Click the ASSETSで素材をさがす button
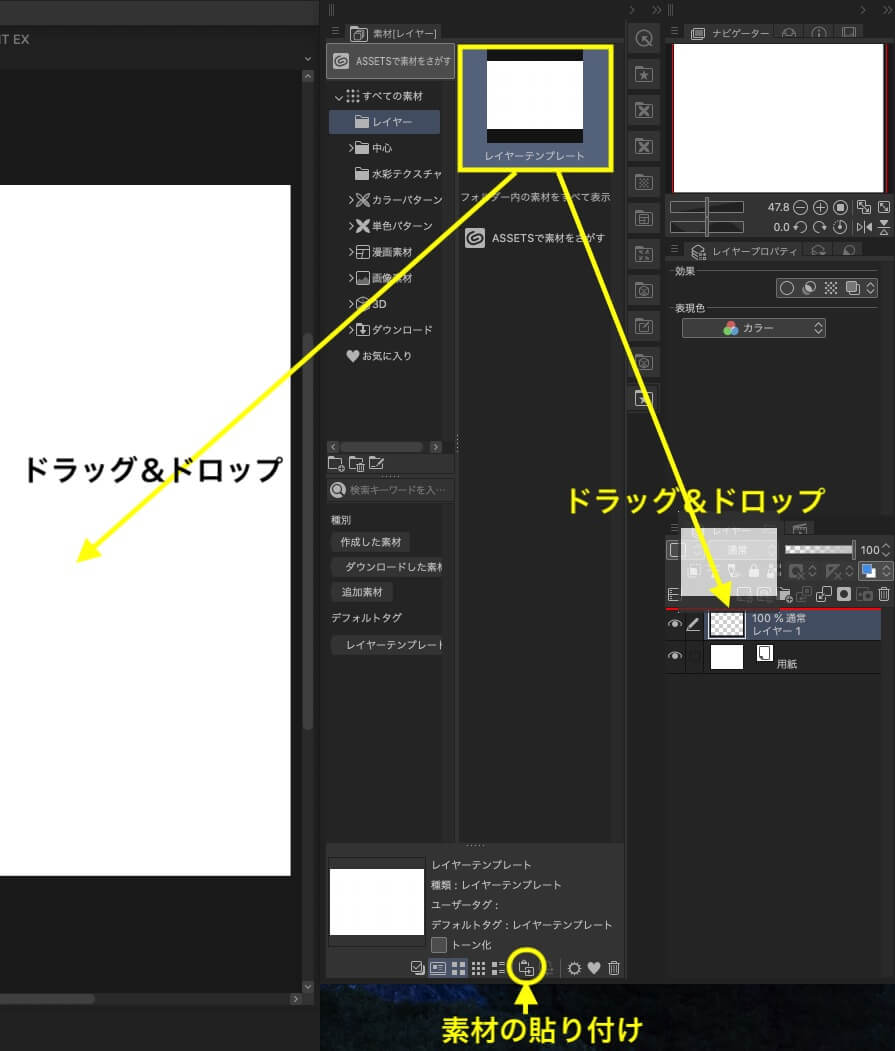The height and width of the screenshot is (1051, 895). (x=390, y=61)
